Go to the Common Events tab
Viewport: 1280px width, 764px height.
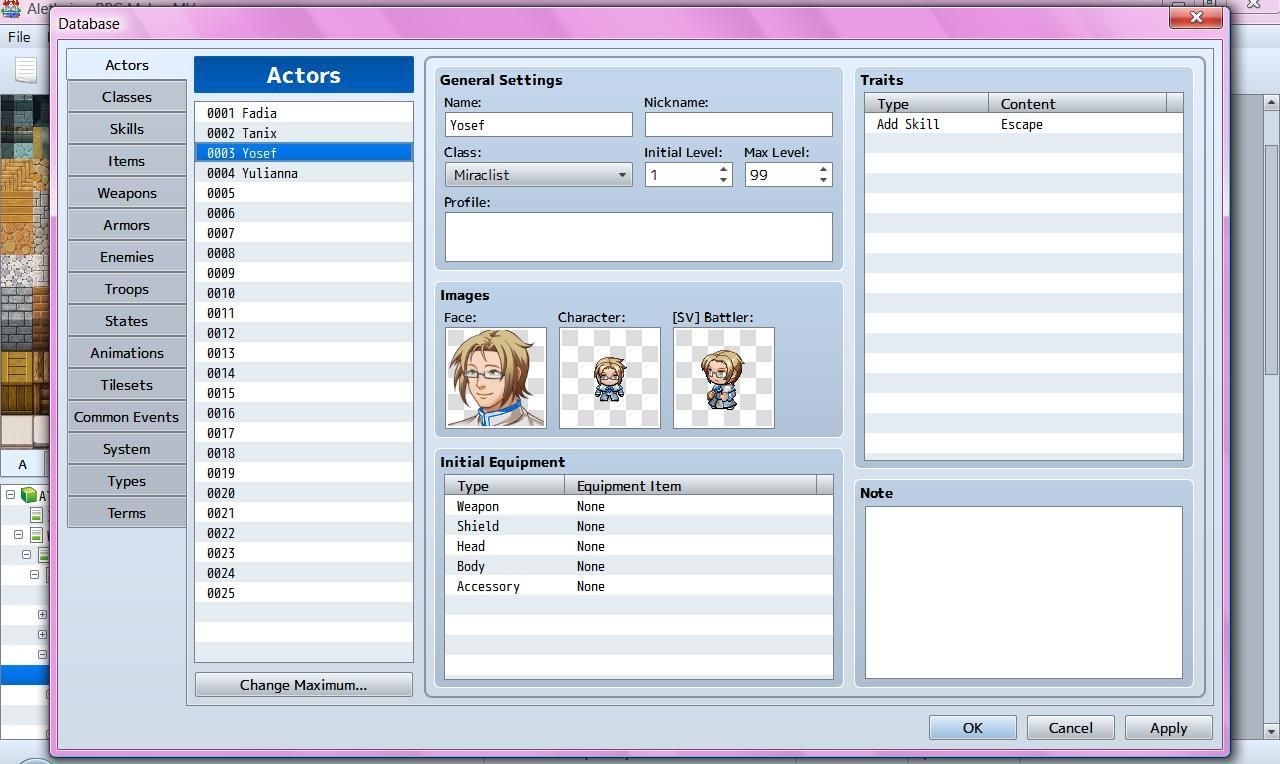127,417
